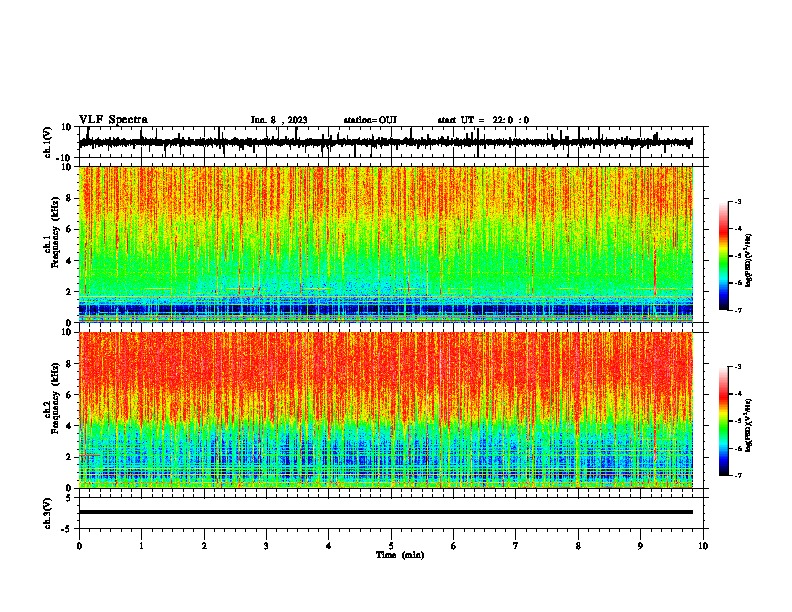Viewport: 792px width, 612px height.
Task: Click the time axis tick label 4
Action: coord(328,546)
